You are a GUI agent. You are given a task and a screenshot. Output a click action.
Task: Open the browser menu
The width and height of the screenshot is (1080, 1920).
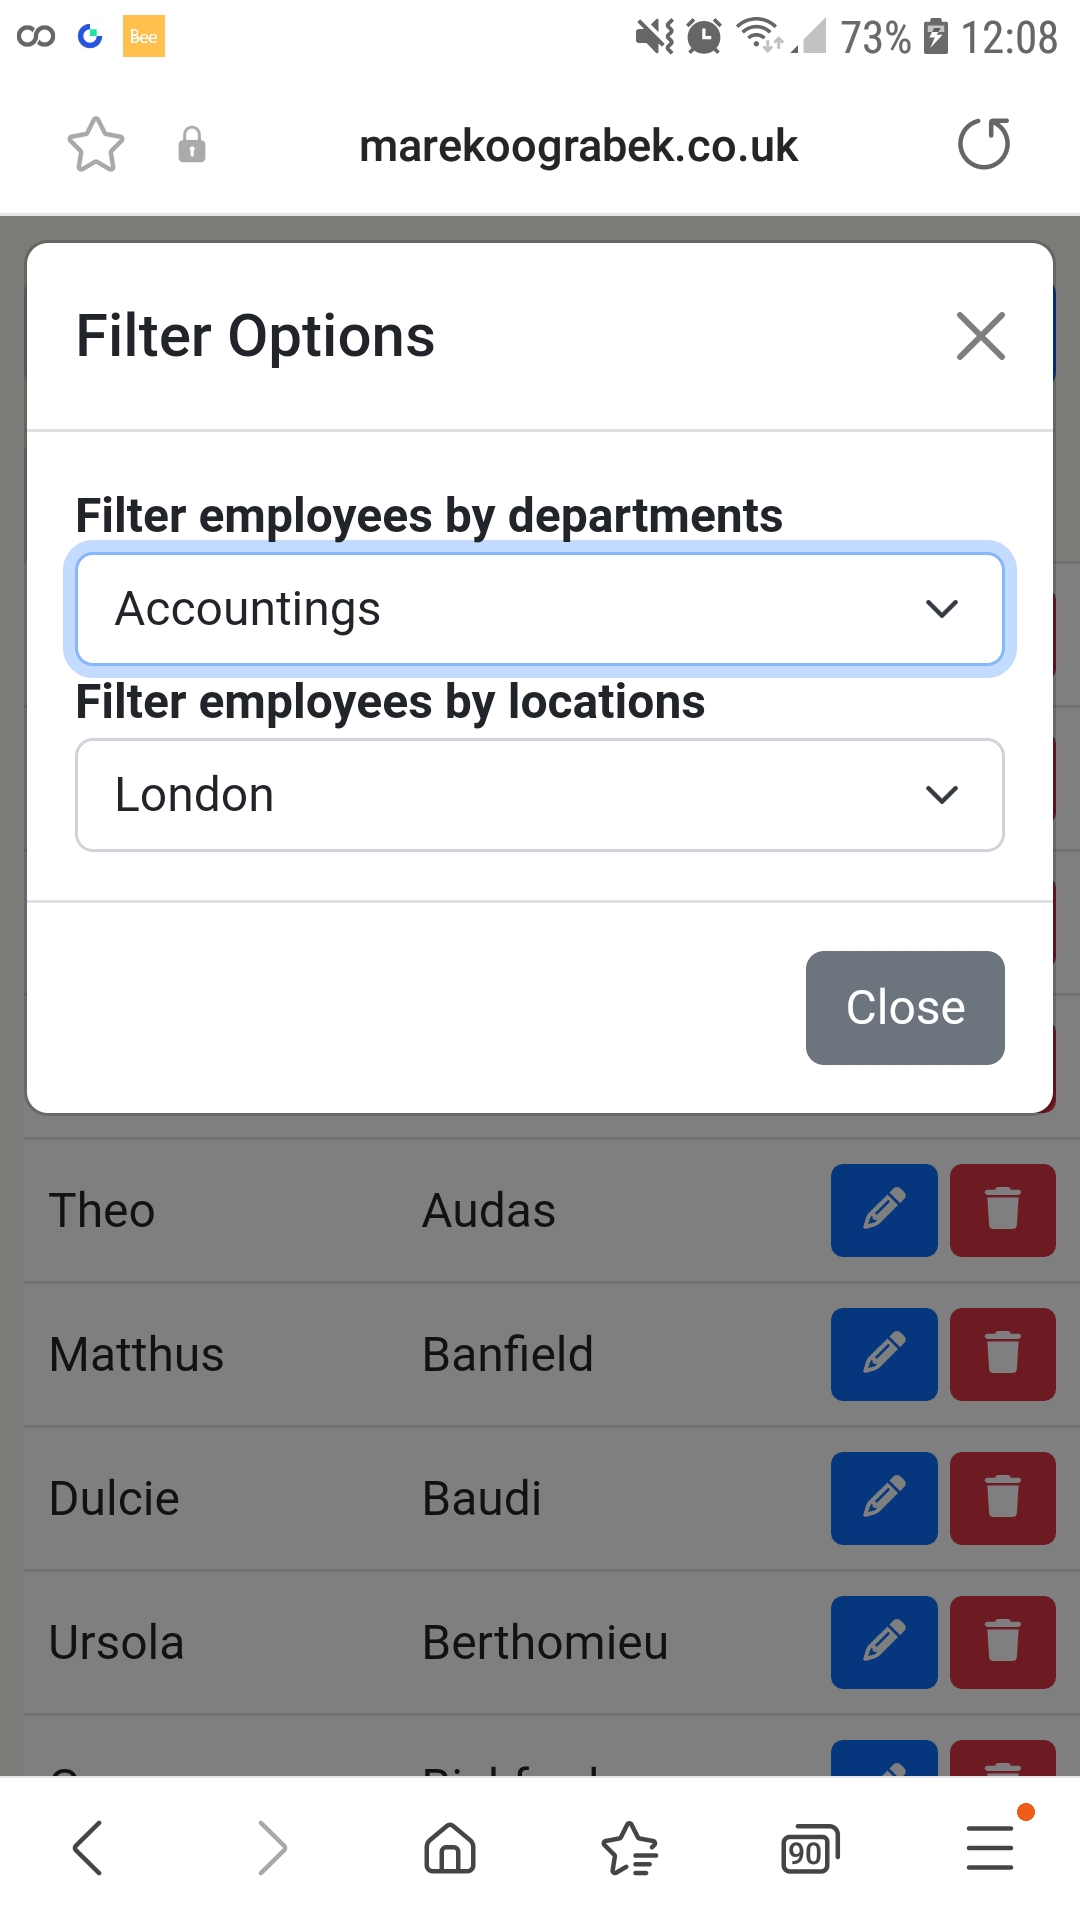989,1848
